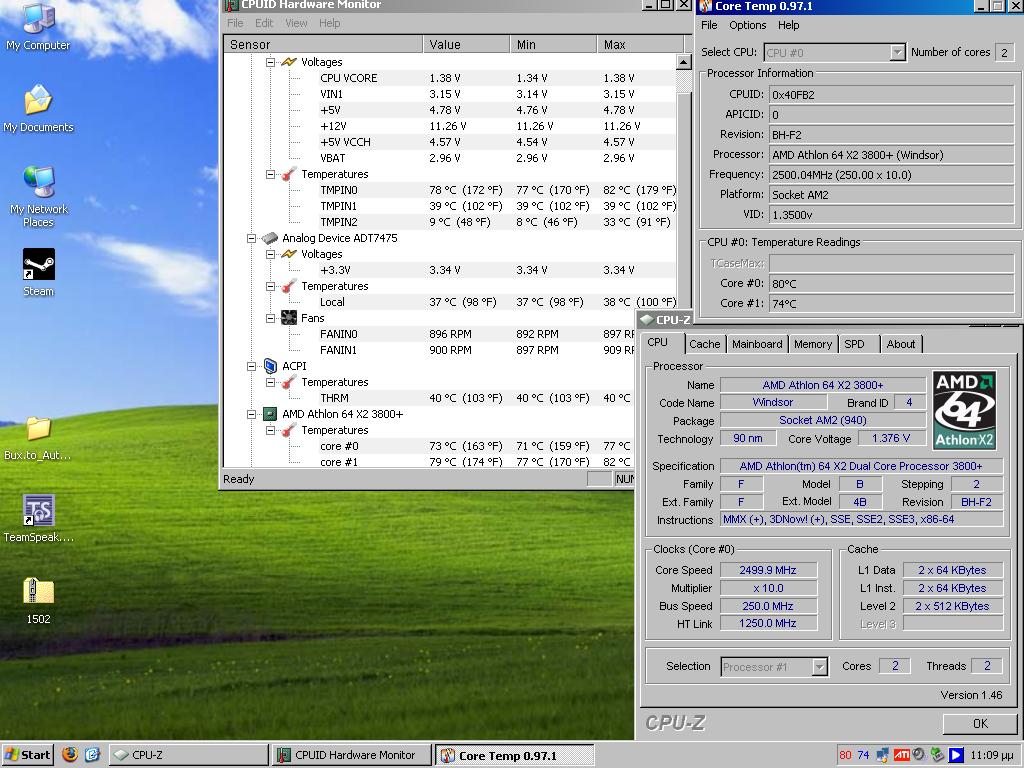Open the File menu in Core Temp
The image size is (1024, 768).
click(709, 25)
